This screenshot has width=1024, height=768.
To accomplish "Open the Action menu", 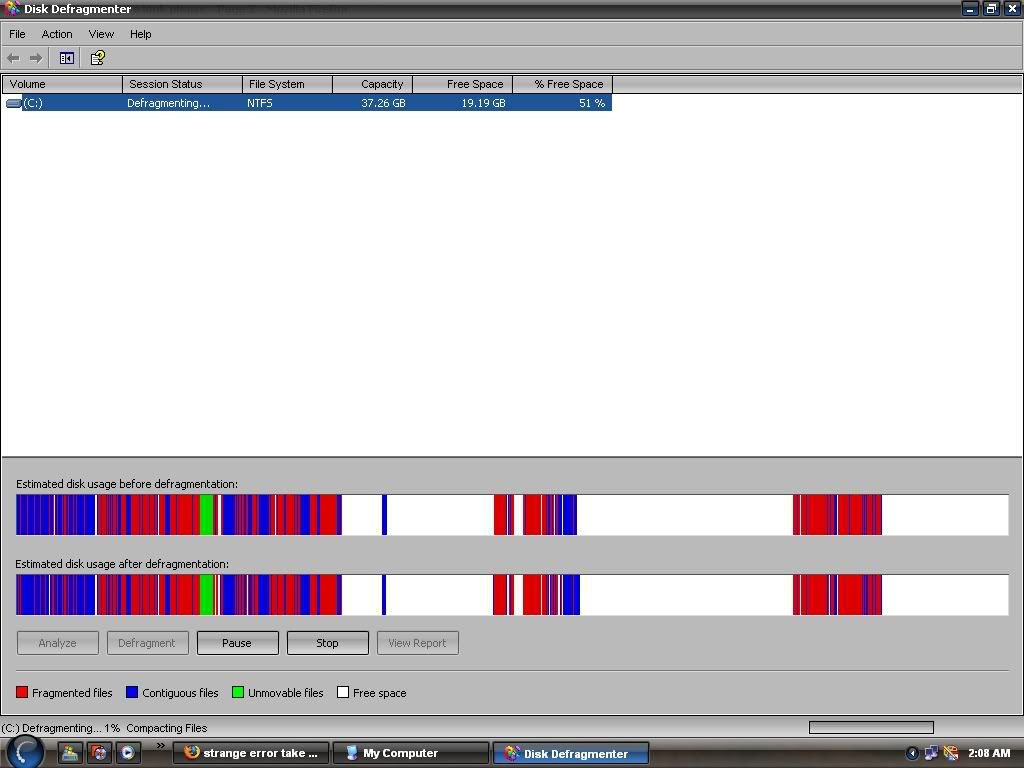I will coord(57,34).
